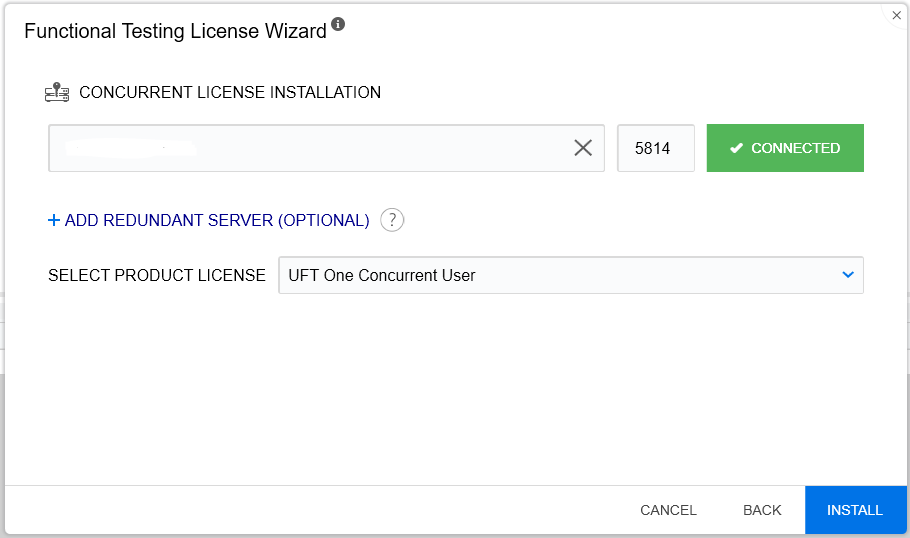Cancel the license wizard
This screenshot has width=910, height=538.
[668, 510]
